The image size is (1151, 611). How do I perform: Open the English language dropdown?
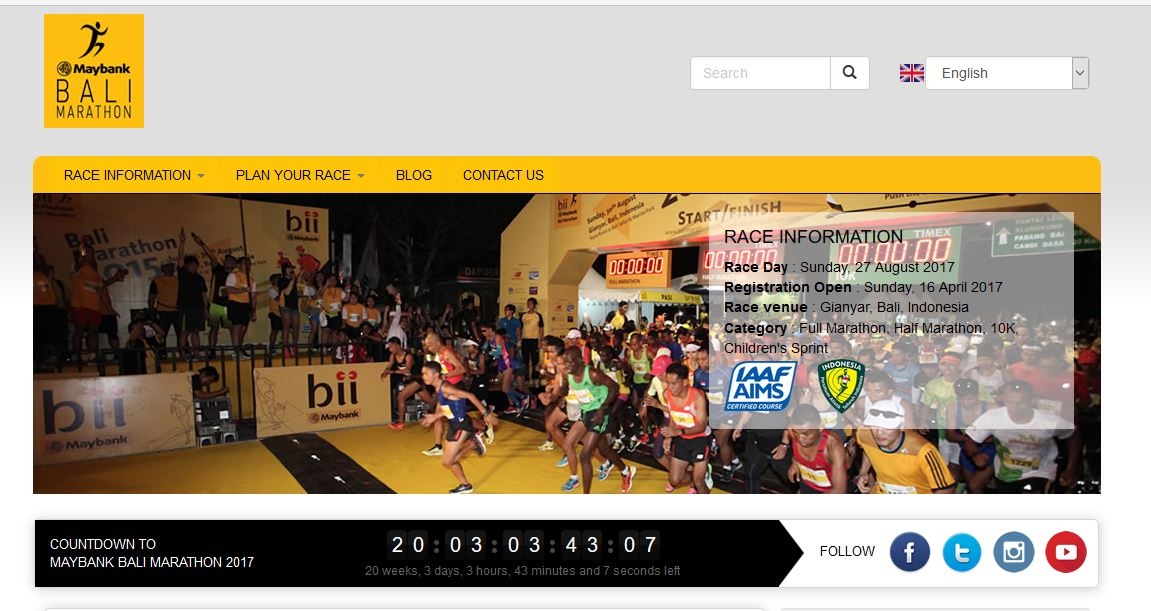click(1007, 73)
